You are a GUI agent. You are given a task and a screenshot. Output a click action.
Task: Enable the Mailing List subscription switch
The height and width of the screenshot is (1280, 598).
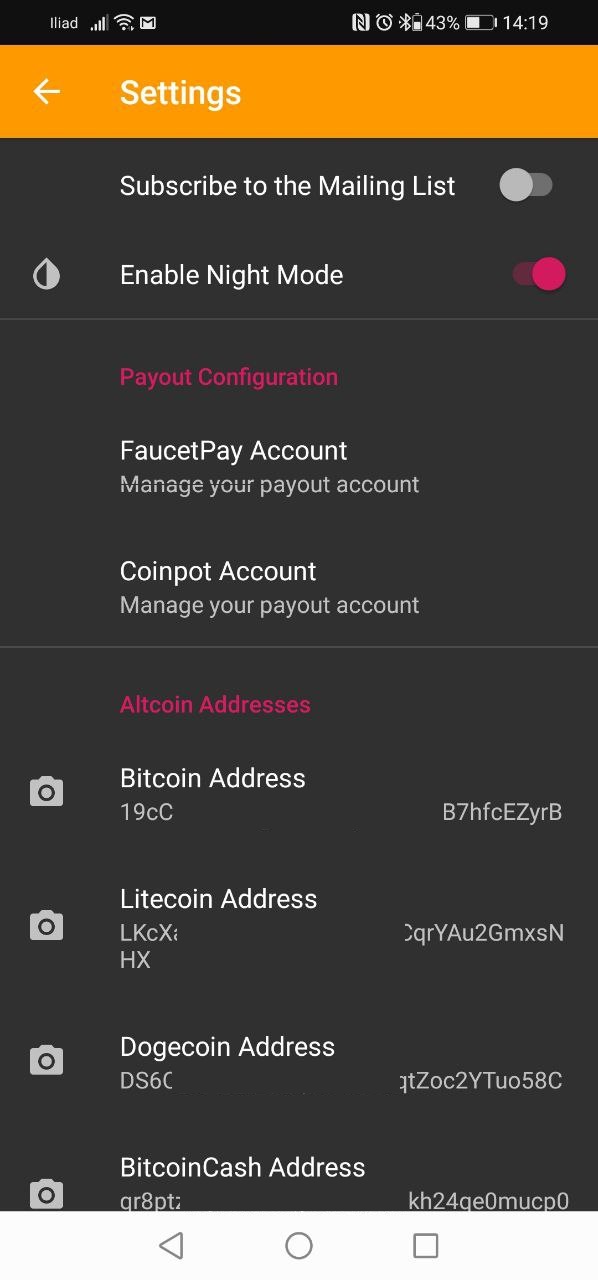[526, 186]
